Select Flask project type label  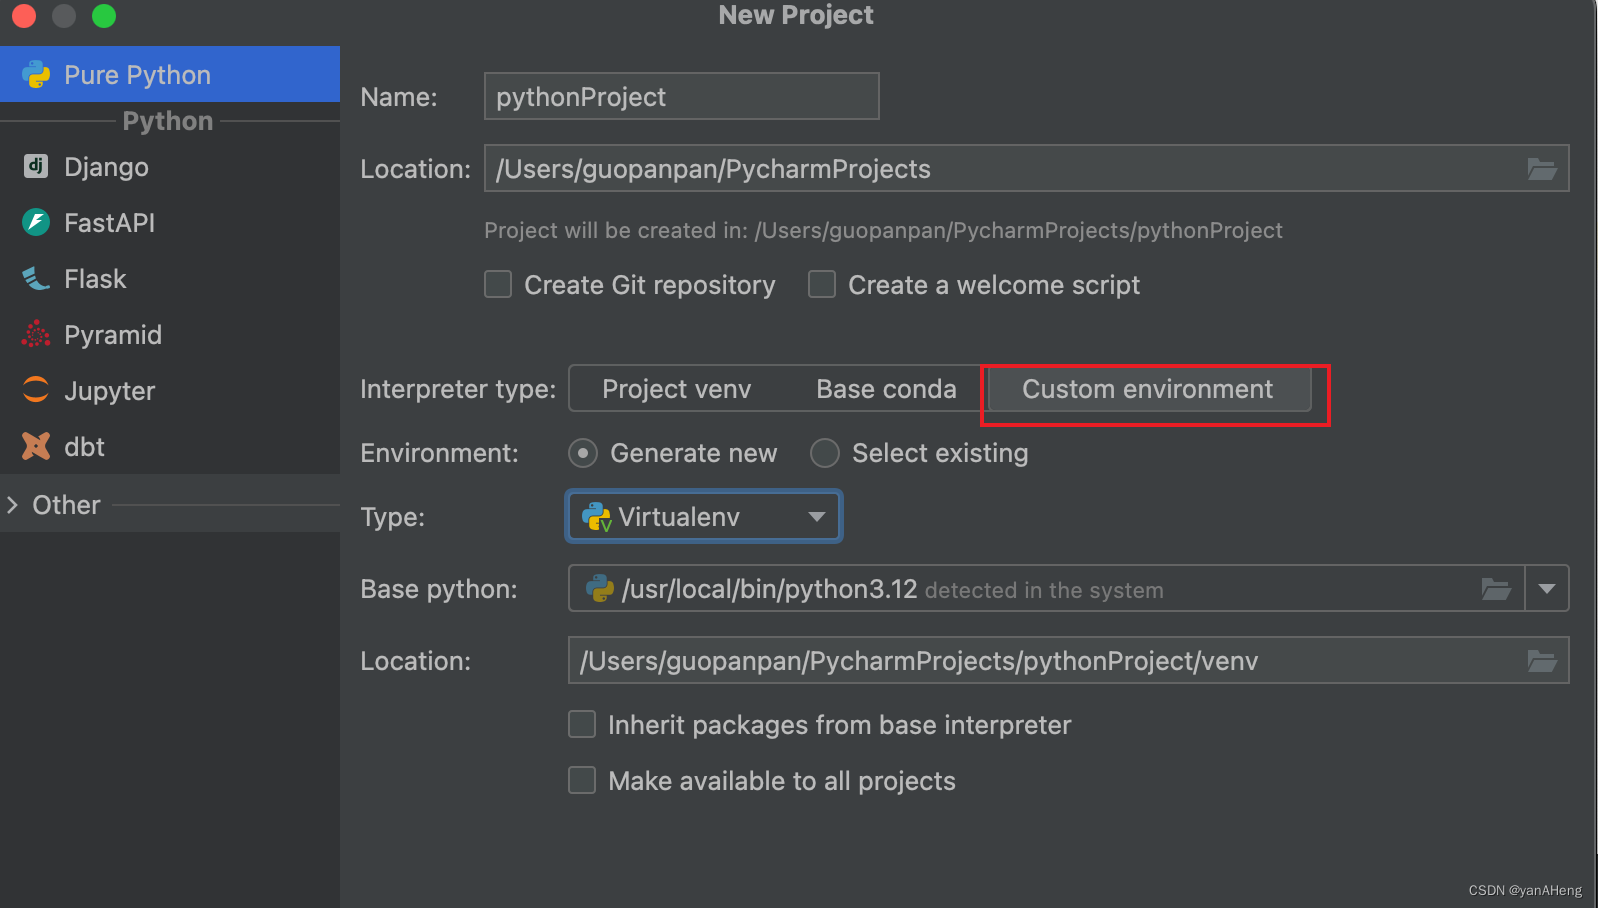[x=95, y=278]
